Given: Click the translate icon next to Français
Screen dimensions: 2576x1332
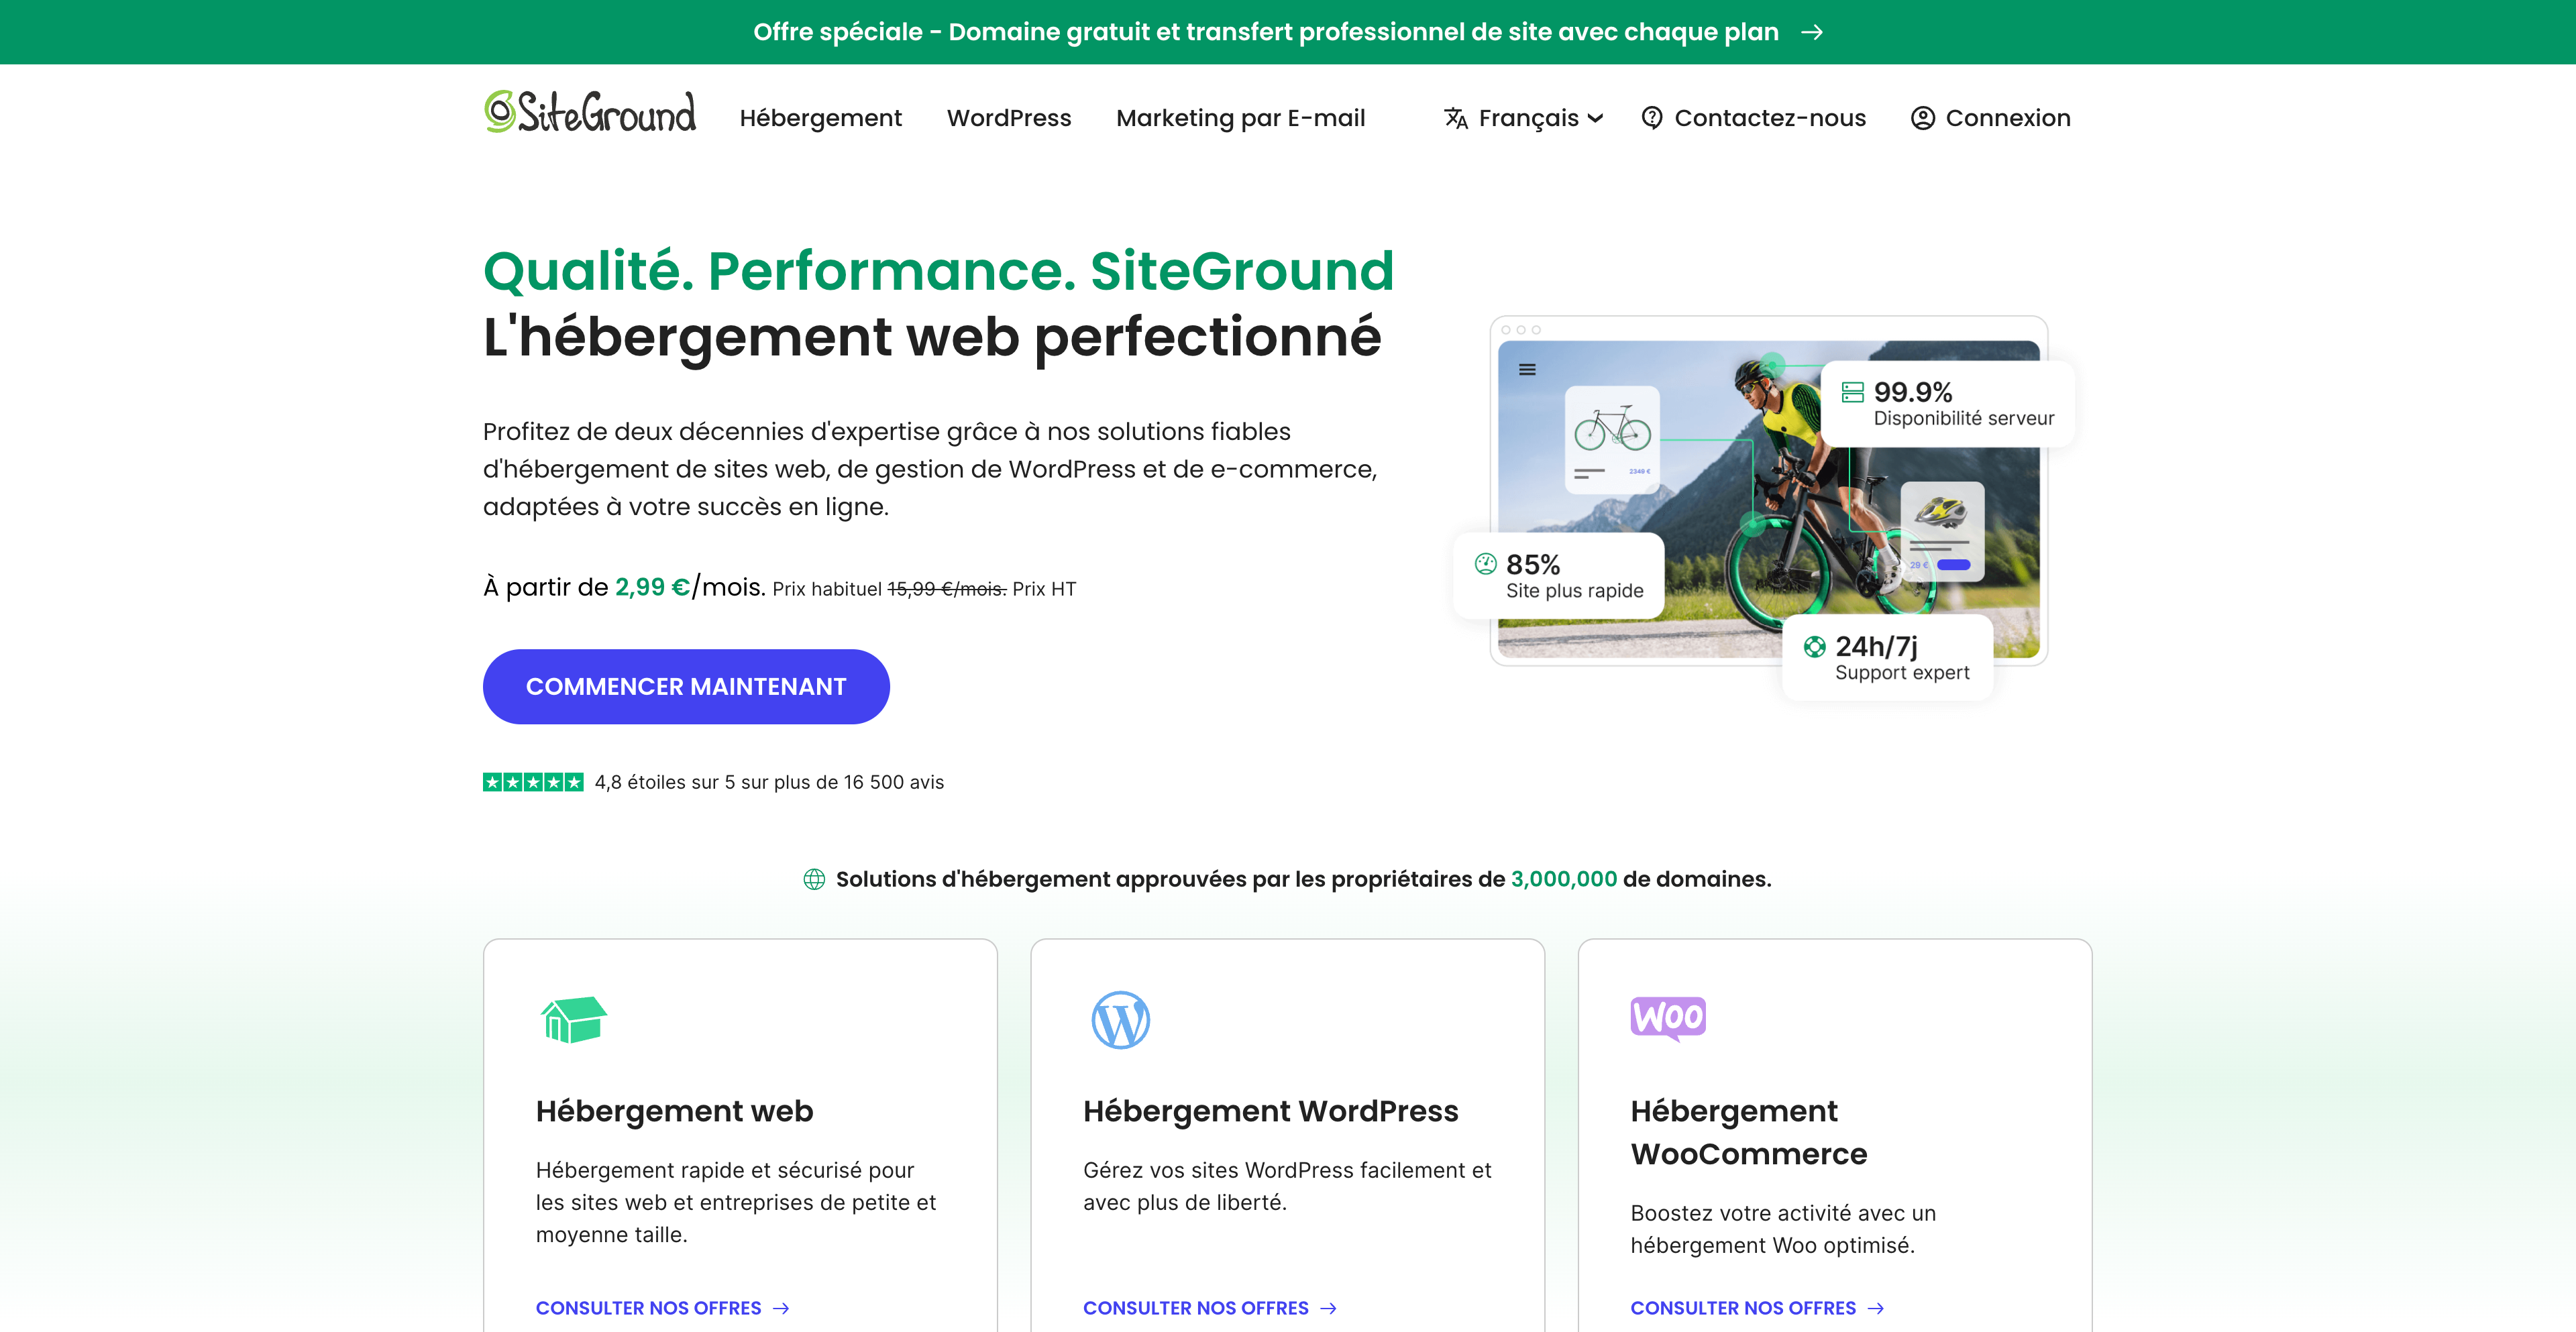Looking at the screenshot, I should [1456, 118].
